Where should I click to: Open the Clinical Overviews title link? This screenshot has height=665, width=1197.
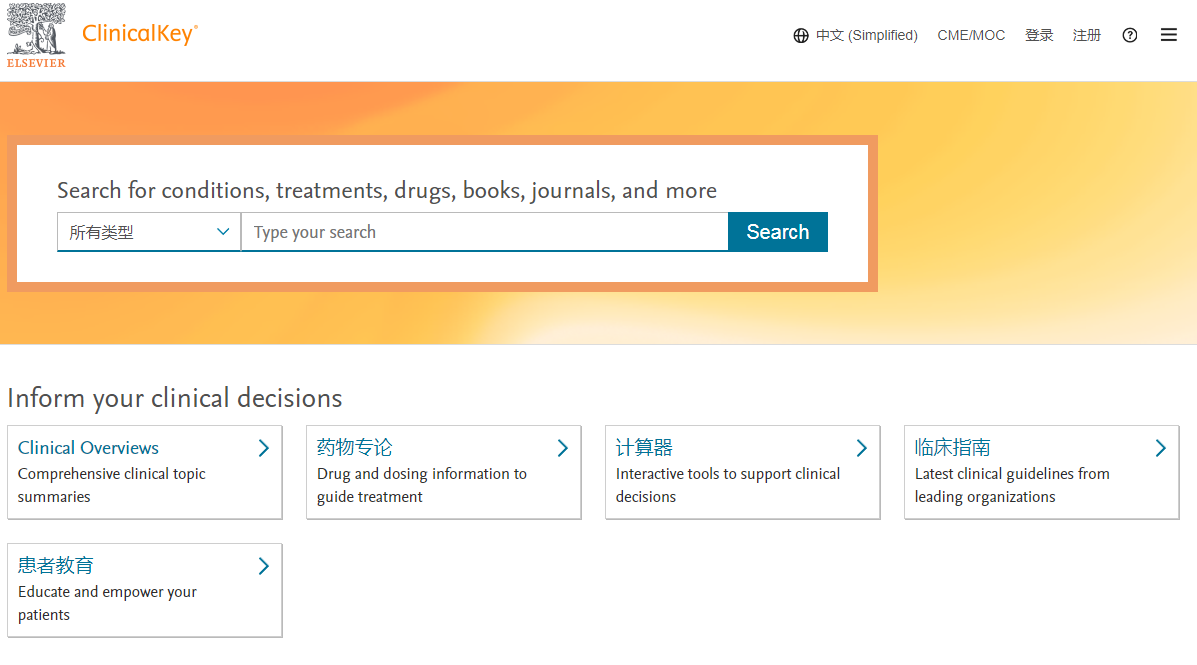(x=88, y=448)
